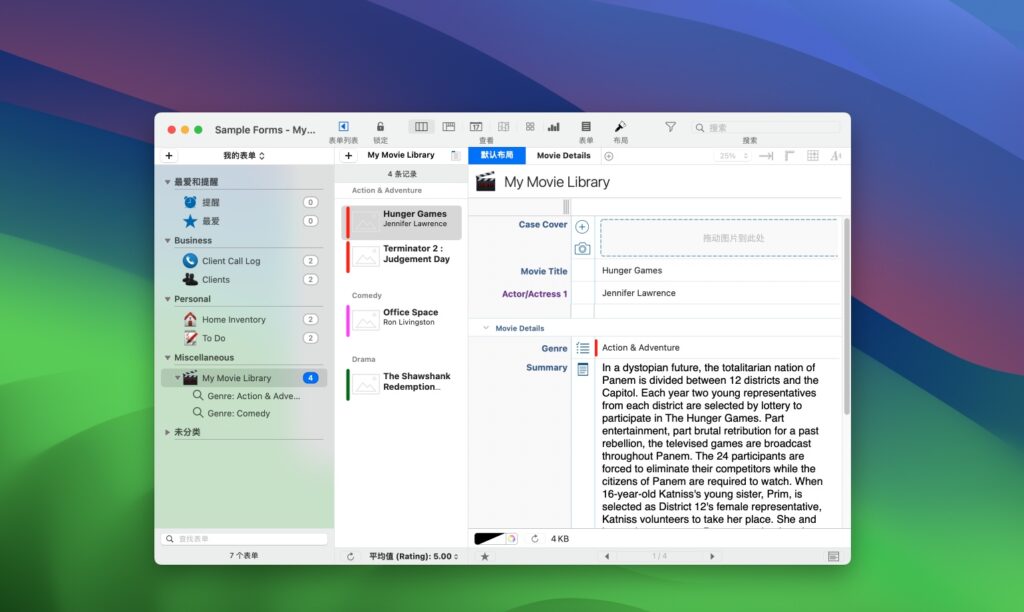Select the 默认布局 tab
Viewport: 1024px width, 612px height.
498,155
